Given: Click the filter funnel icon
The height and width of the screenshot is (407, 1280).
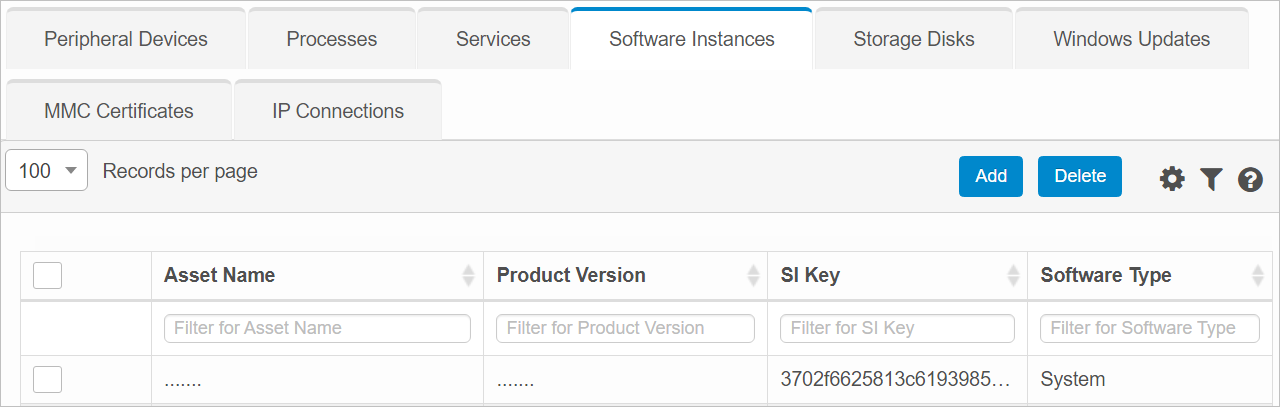Looking at the screenshot, I should coord(1211,179).
